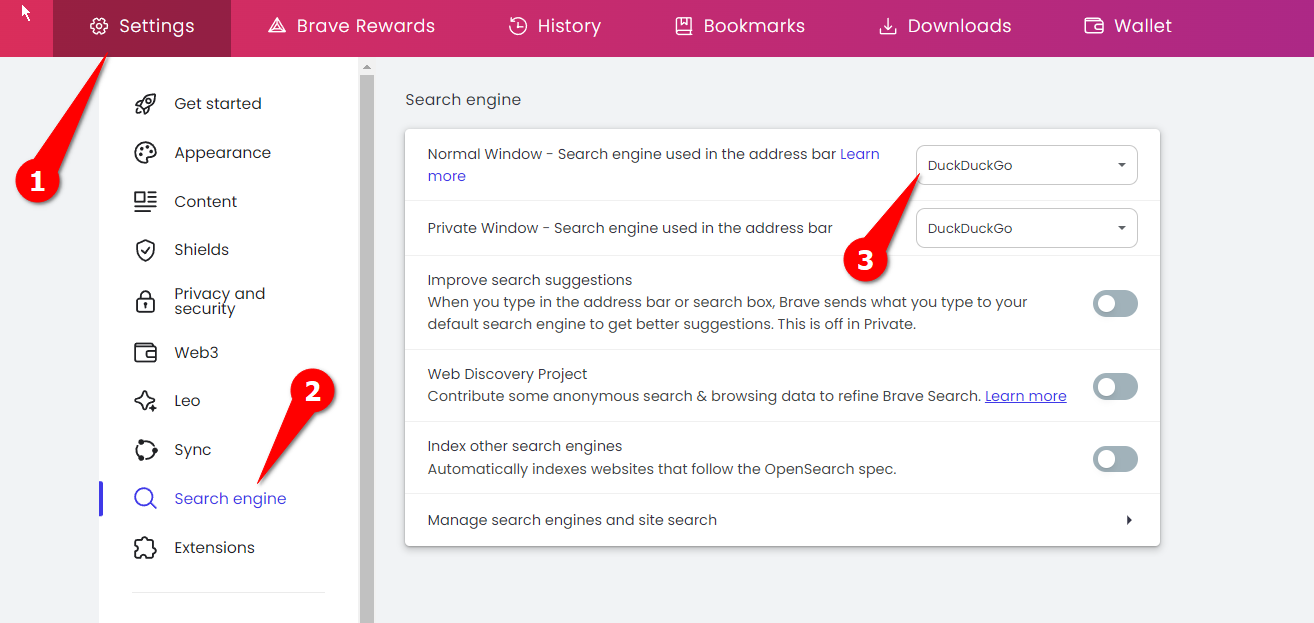Click the Extensions puzzle icon
Viewport: 1314px width, 623px height.
point(145,548)
